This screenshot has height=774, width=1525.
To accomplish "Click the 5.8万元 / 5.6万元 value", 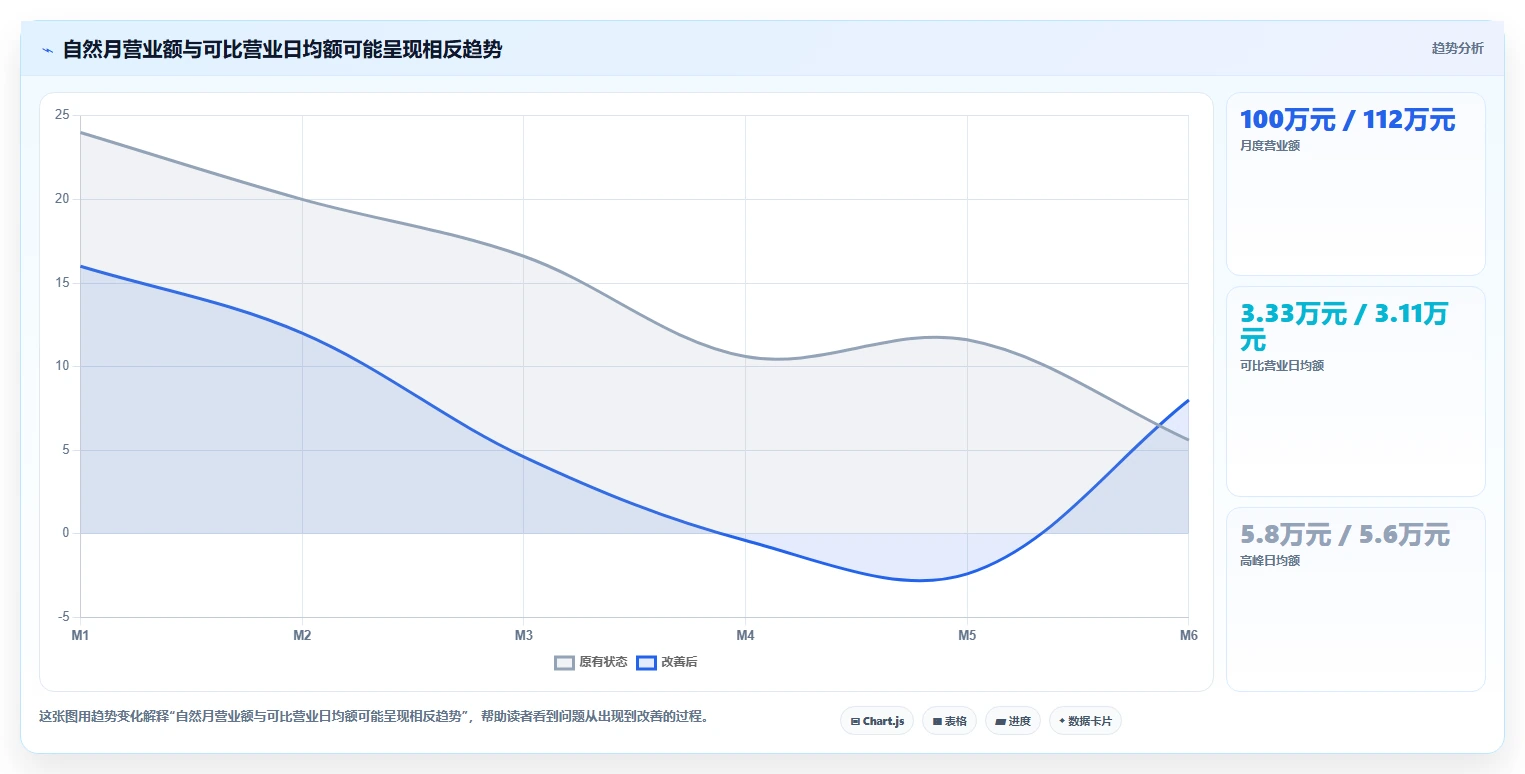I will 1344,535.
